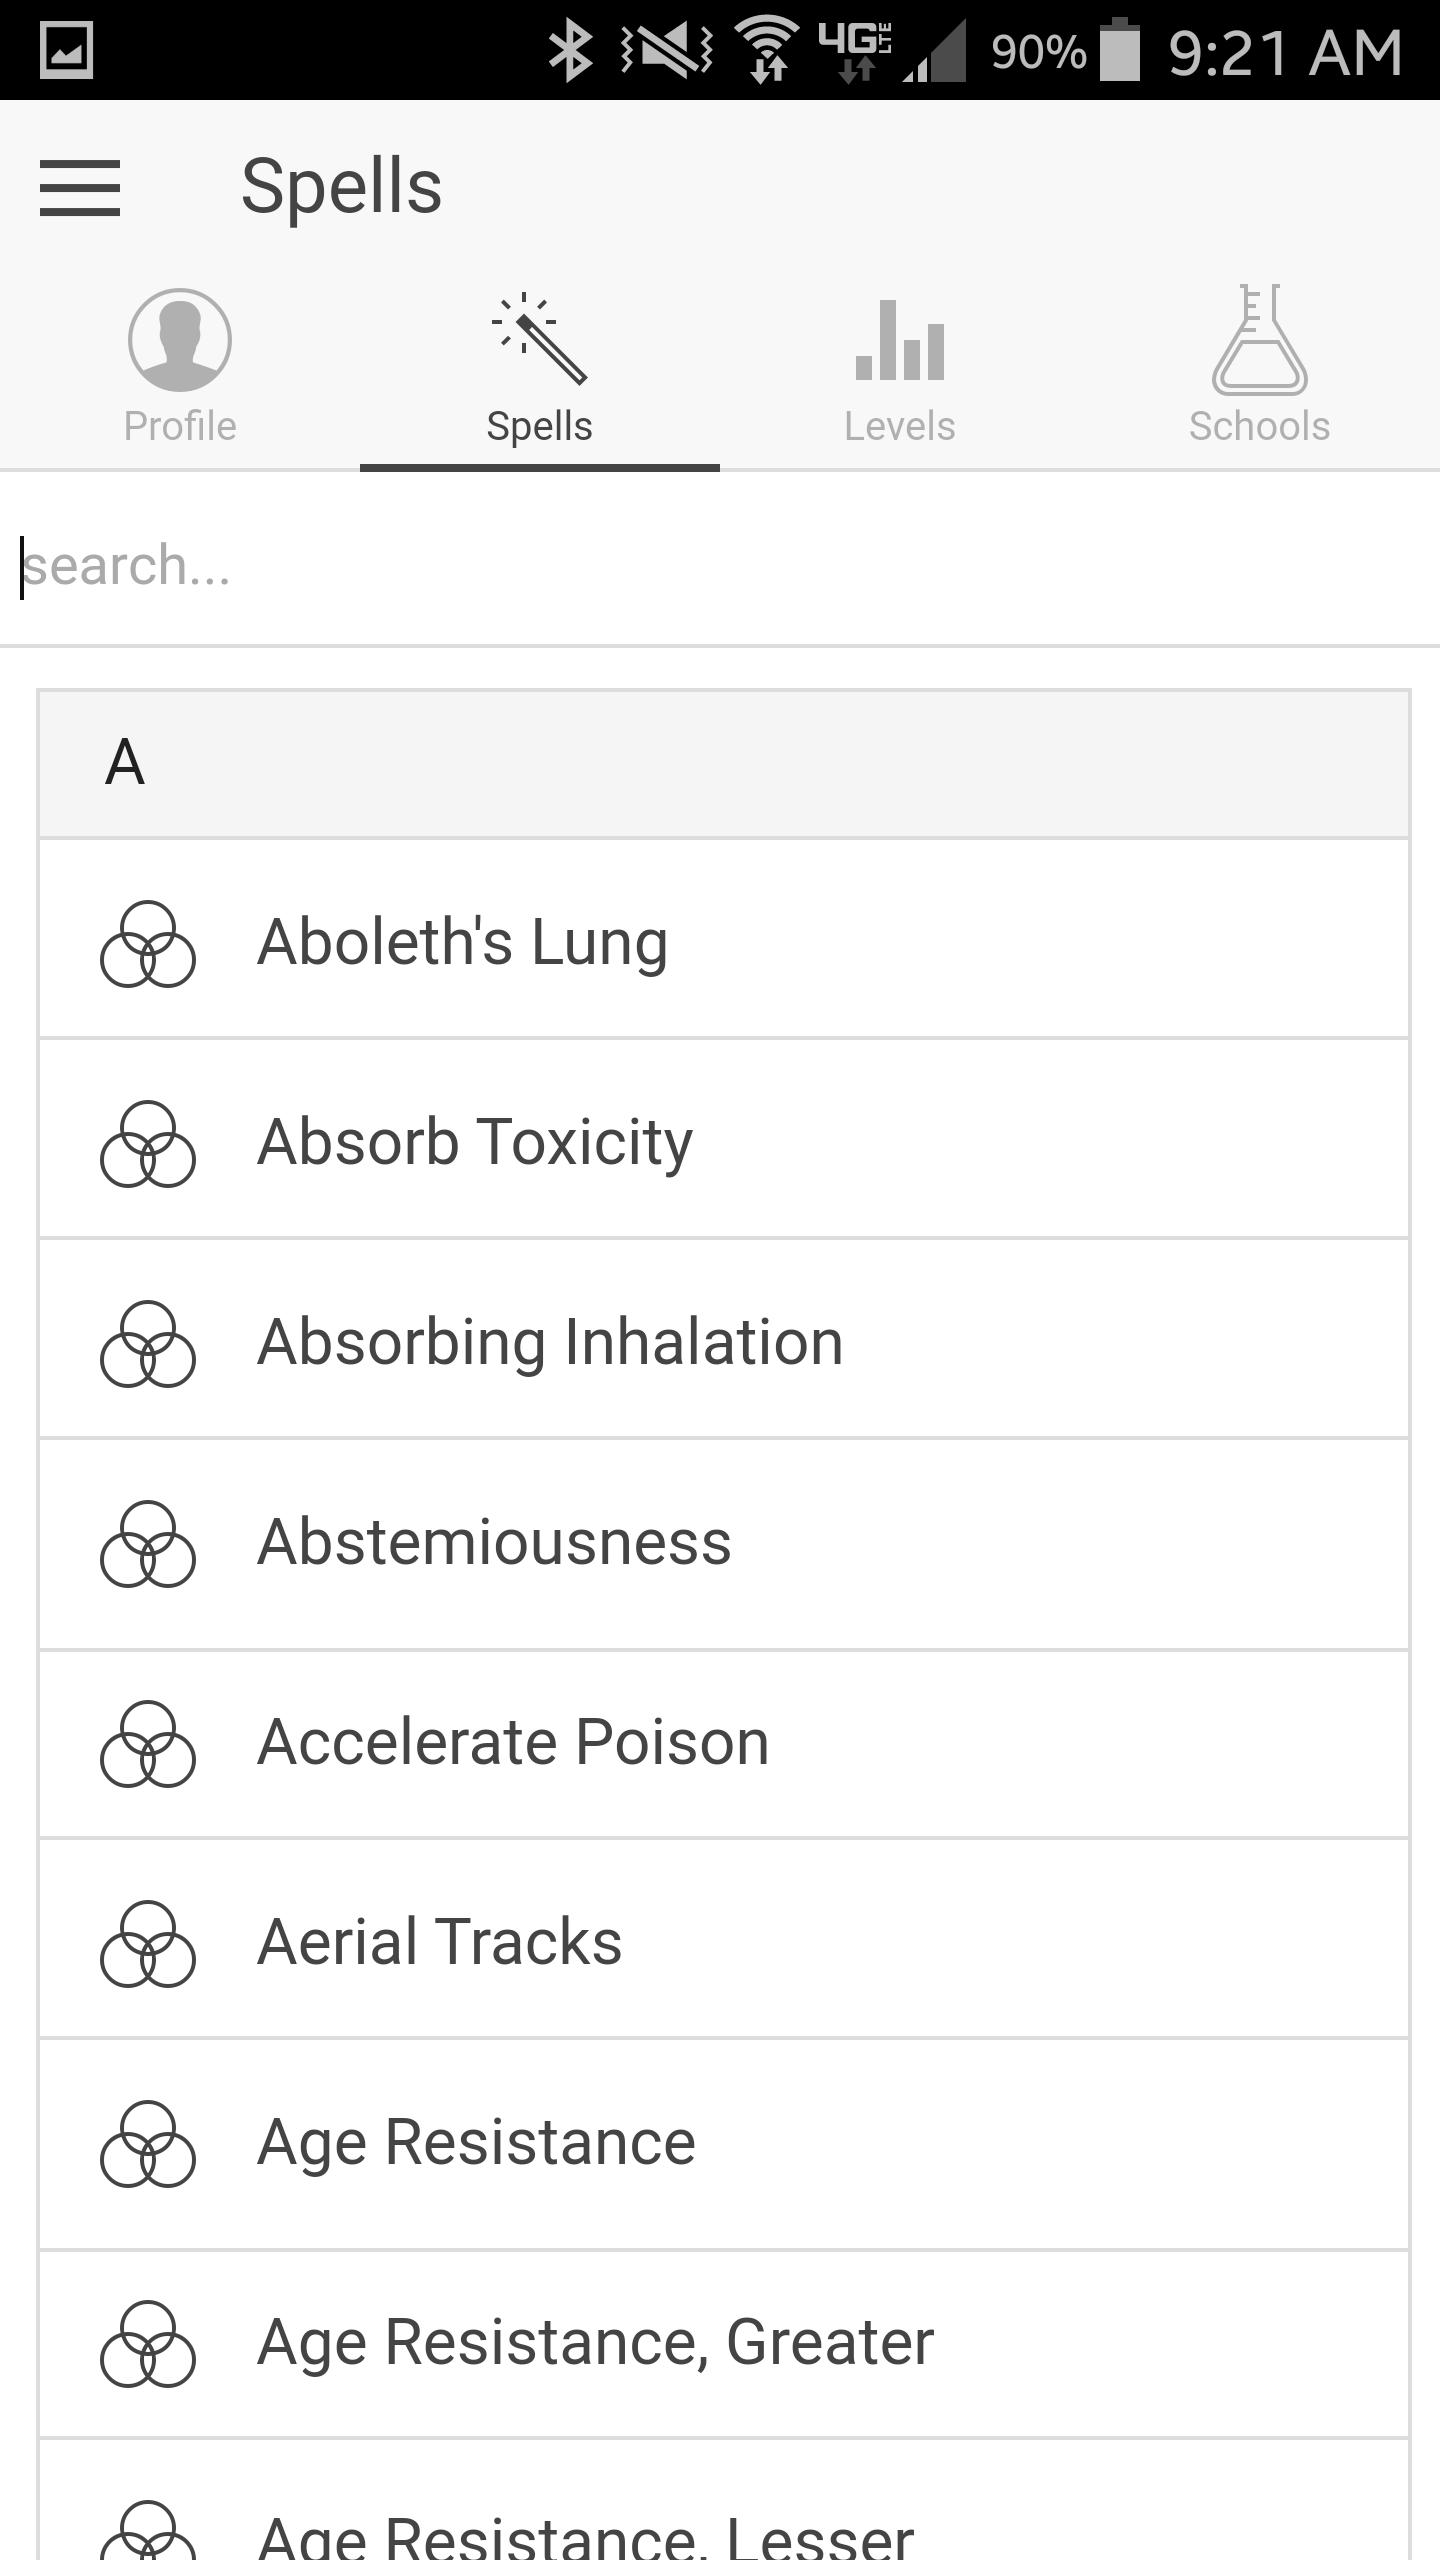The height and width of the screenshot is (2560, 1440).
Task: Focus the spell search field
Action: [720, 566]
